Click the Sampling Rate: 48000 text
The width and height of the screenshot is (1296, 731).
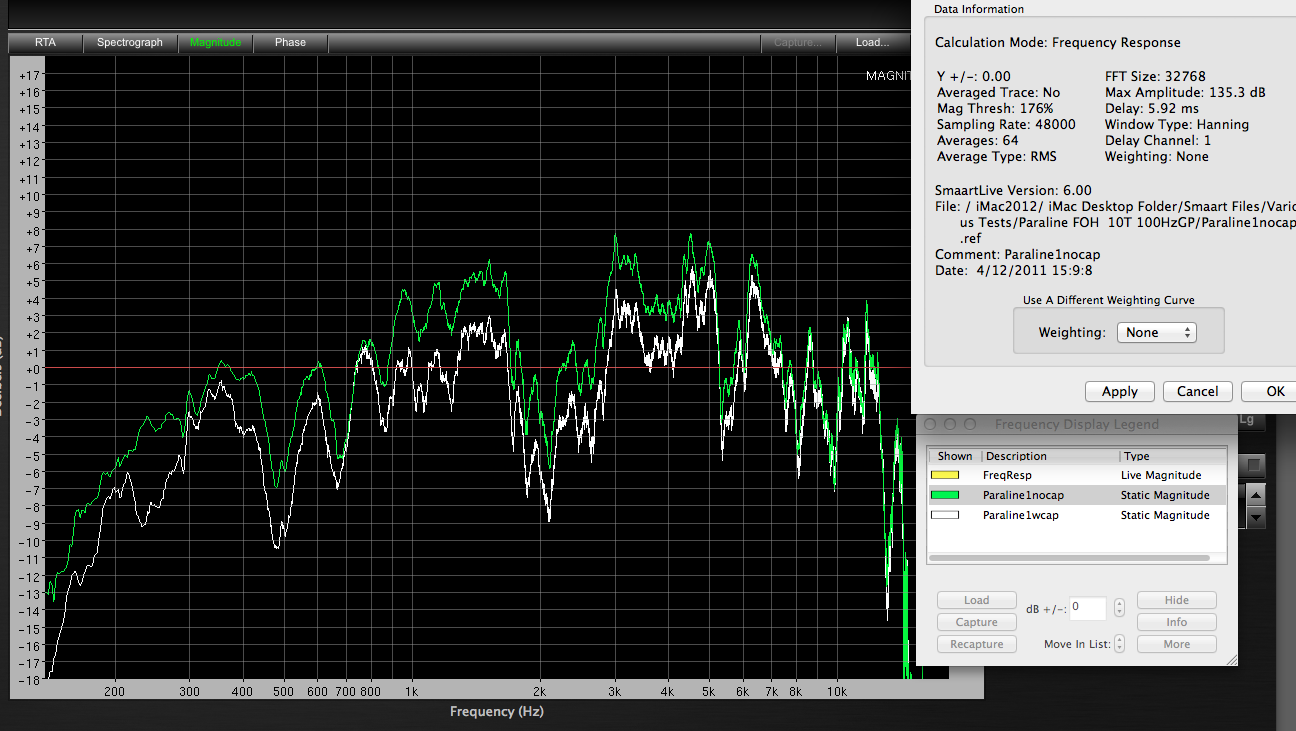click(1006, 125)
